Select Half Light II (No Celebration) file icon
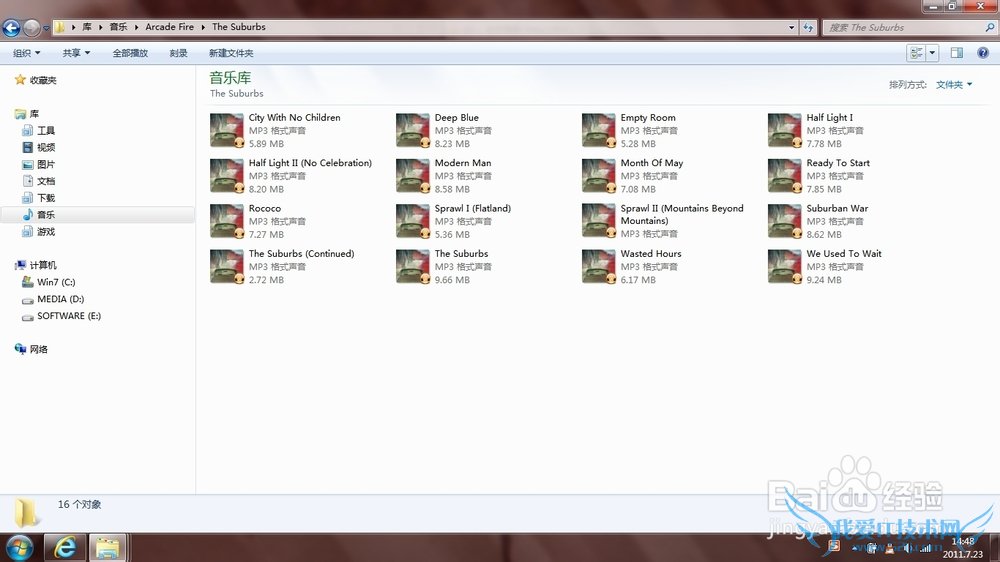 click(227, 176)
